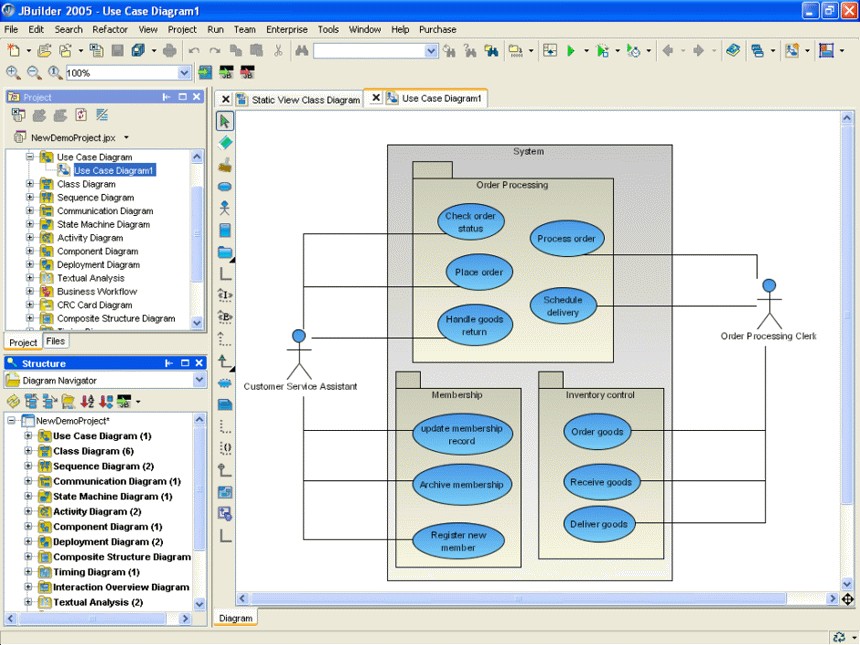The image size is (860, 645).
Task: Collapse the Use Case Diagram node in Project tree
Action: pyautogui.click(x=30, y=157)
